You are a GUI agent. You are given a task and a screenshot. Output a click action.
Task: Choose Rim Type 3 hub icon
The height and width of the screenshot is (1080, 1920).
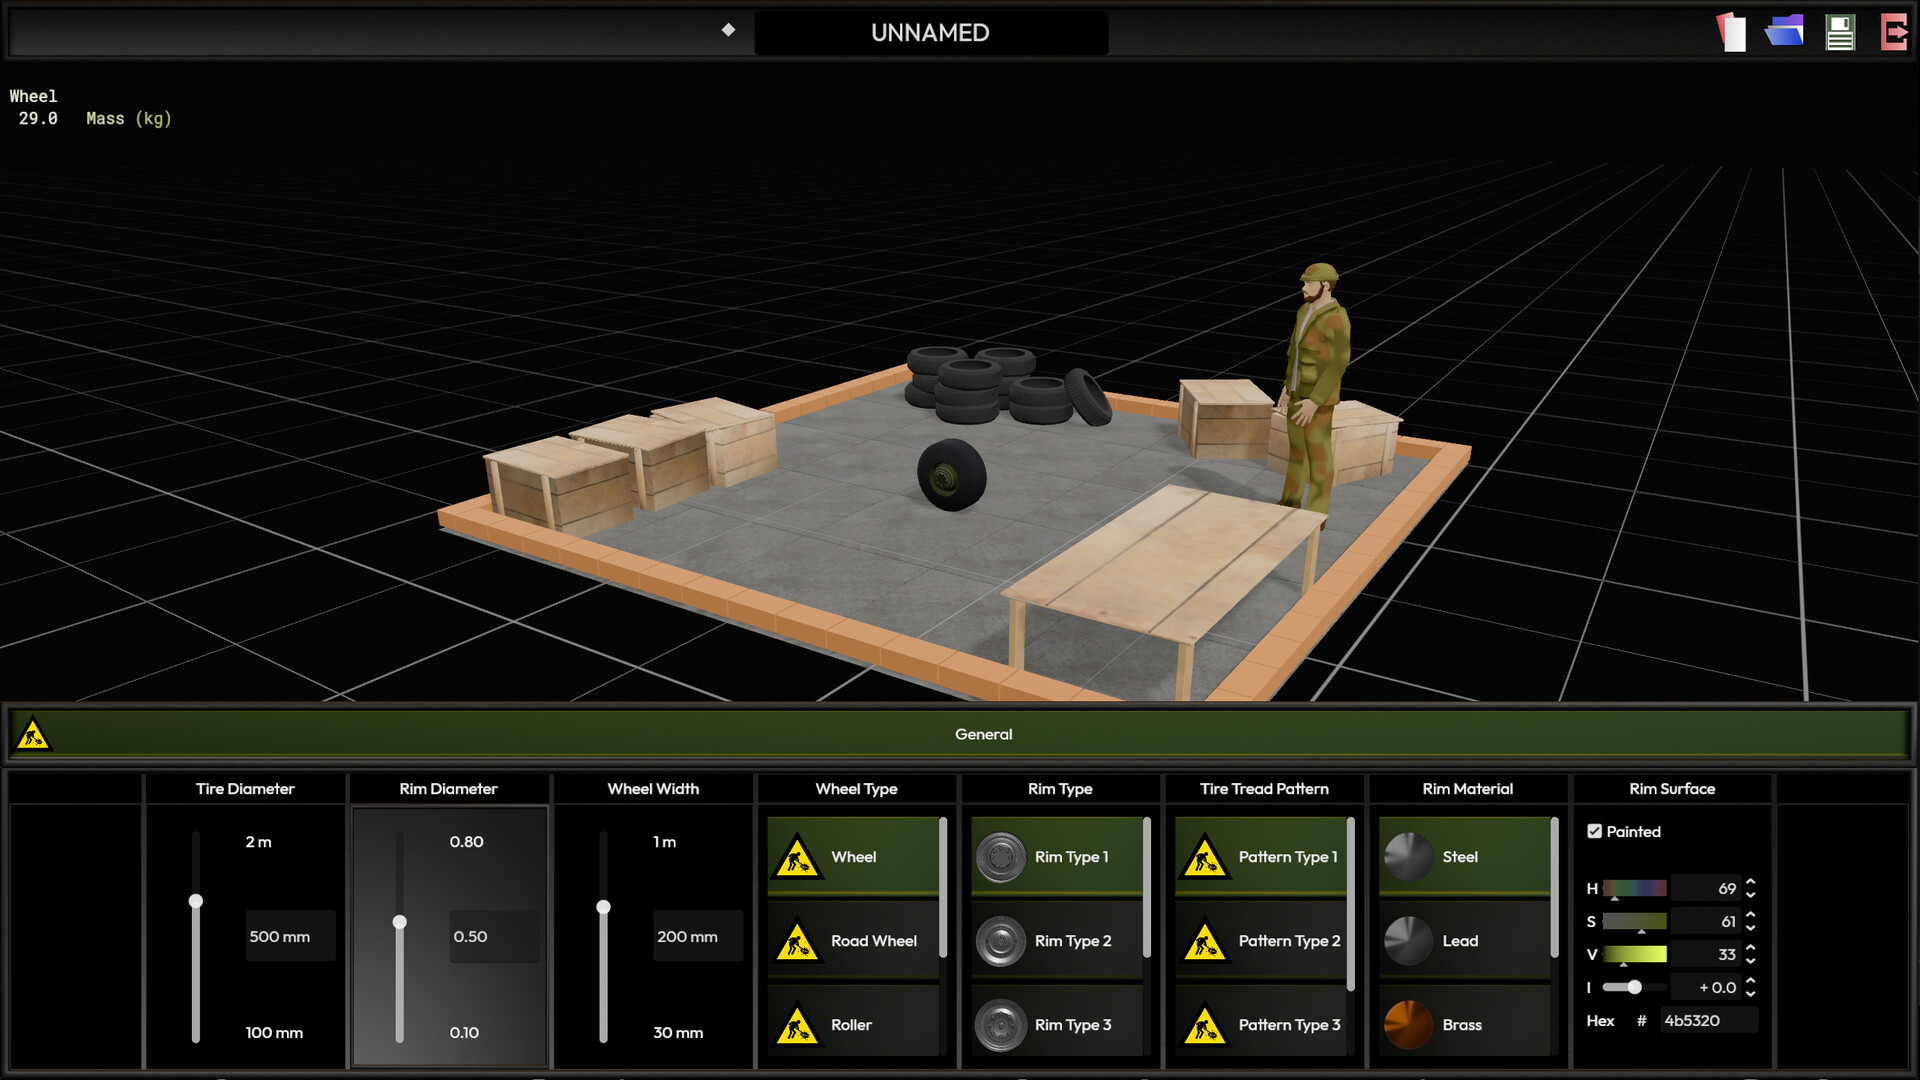pos(1002,1024)
